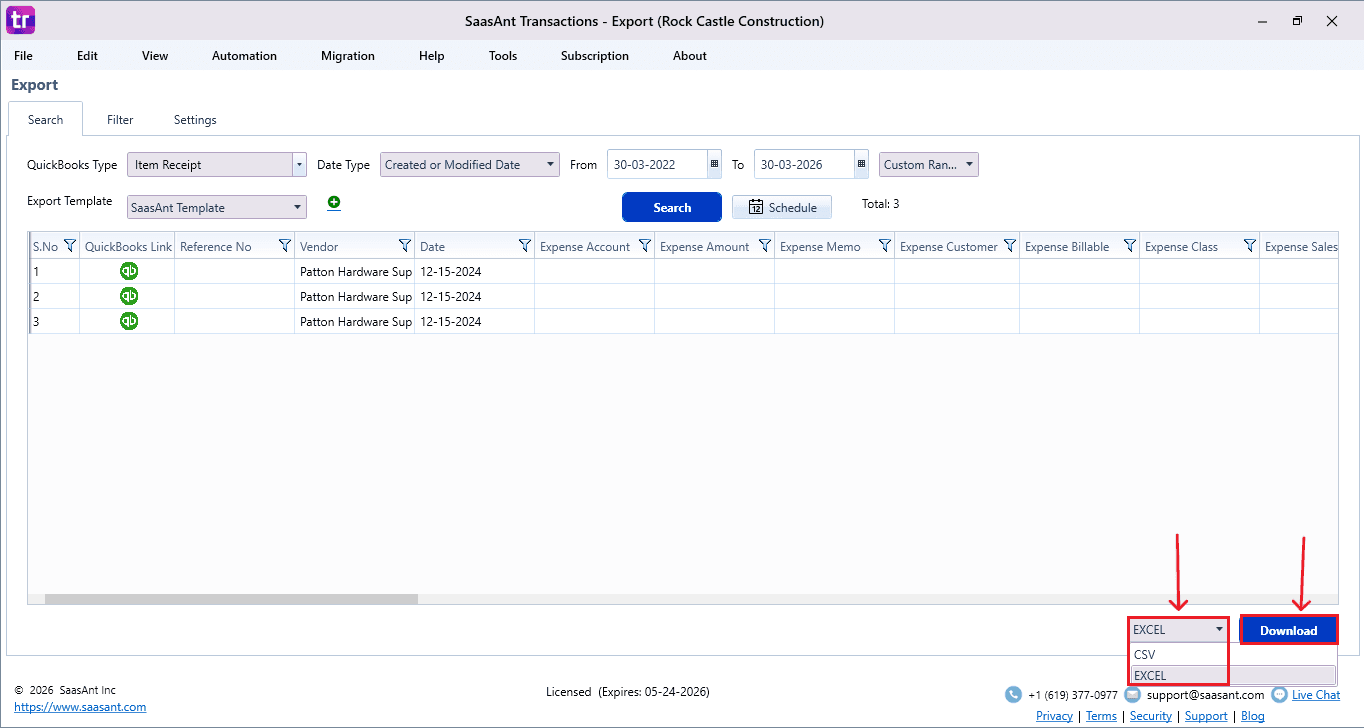
Task: Click the To date input field
Action: point(804,165)
